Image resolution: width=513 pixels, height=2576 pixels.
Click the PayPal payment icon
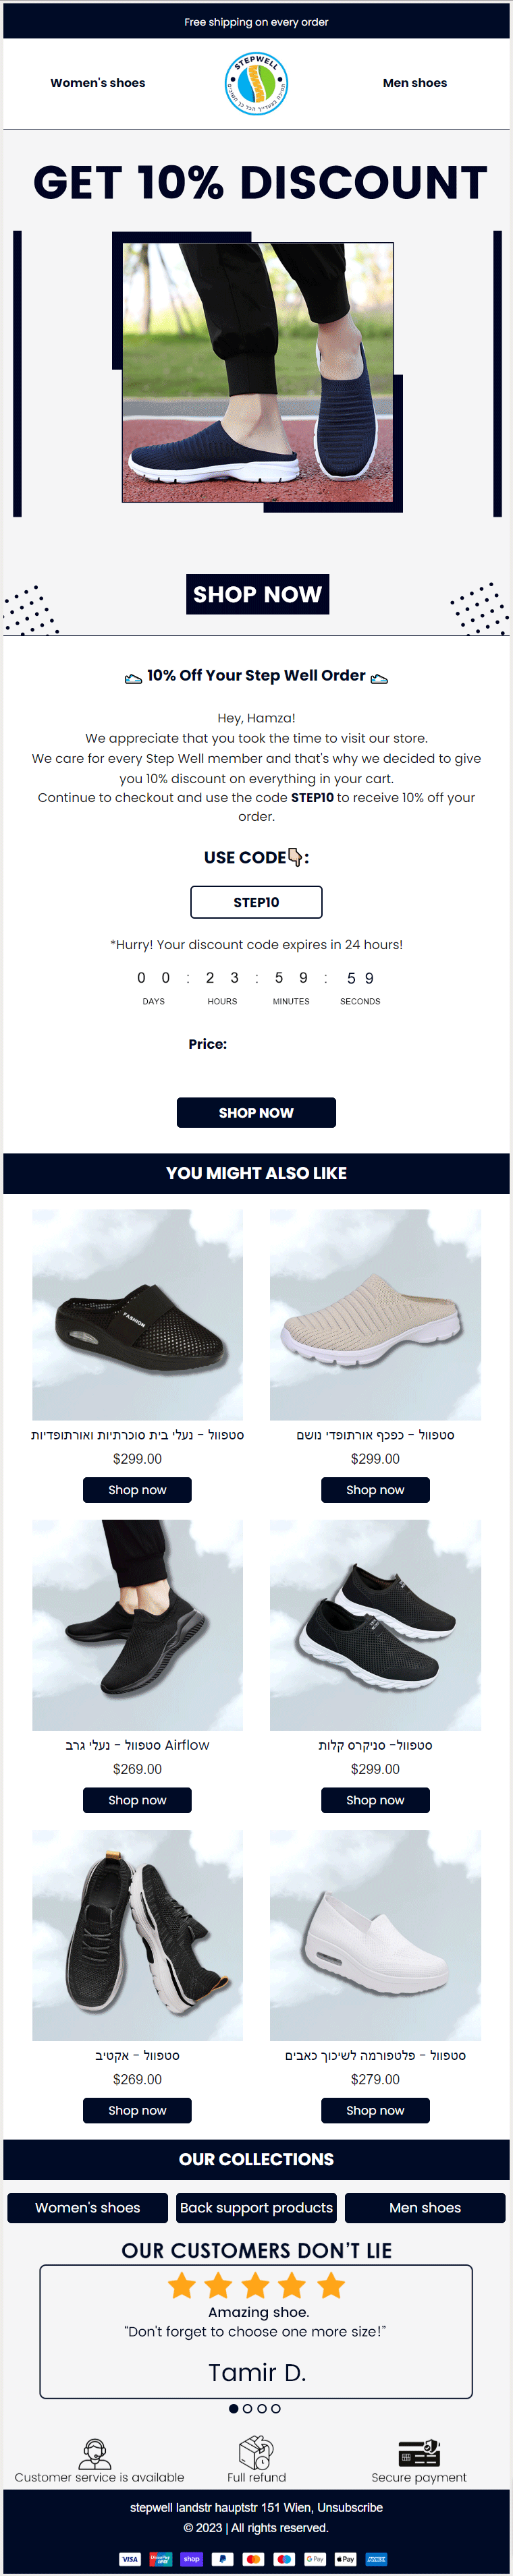click(222, 2559)
